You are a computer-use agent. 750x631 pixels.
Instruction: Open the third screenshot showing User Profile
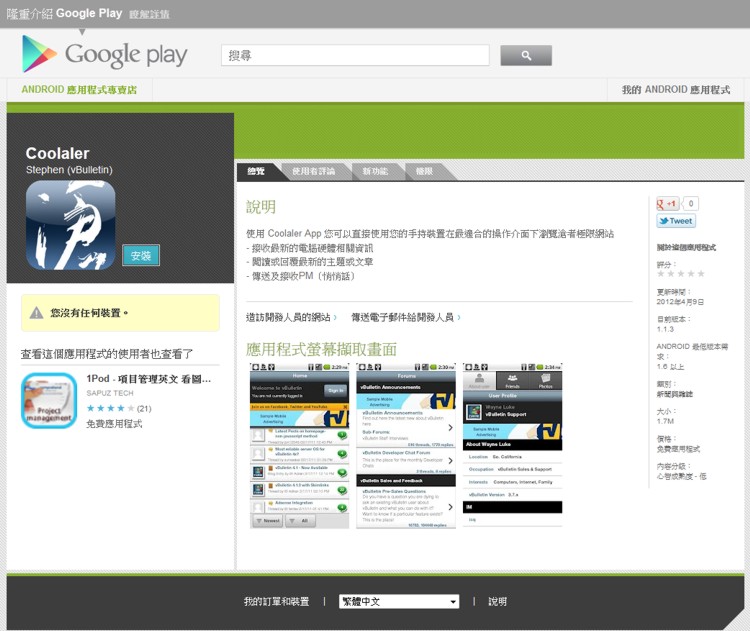coord(512,446)
